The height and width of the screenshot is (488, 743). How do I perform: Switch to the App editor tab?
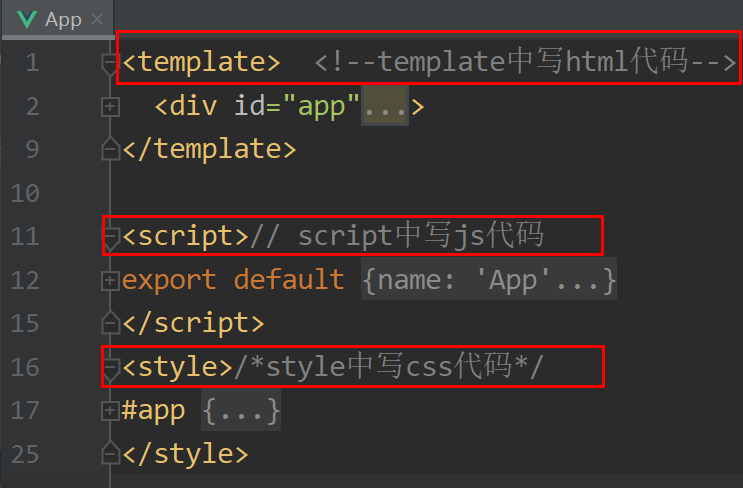coord(58,19)
